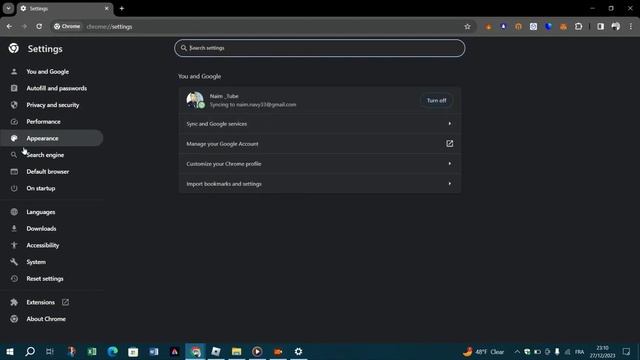Open System settings section
The image size is (640, 360).
(x=36, y=262)
